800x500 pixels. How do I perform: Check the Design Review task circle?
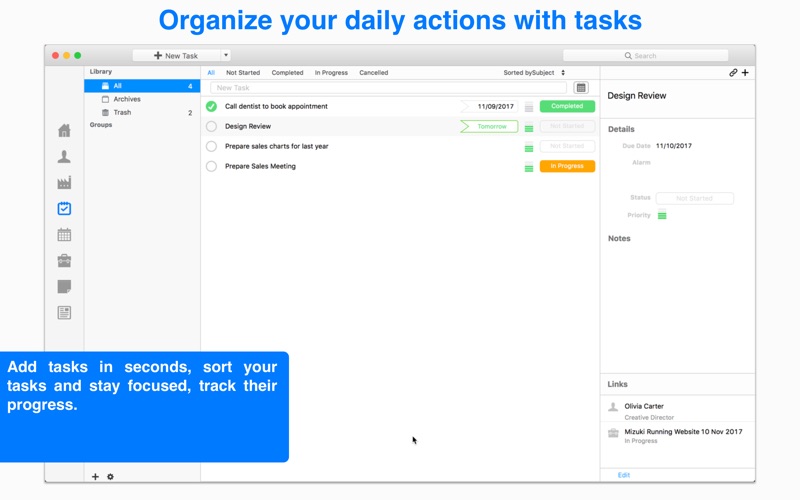tap(211, 126)
